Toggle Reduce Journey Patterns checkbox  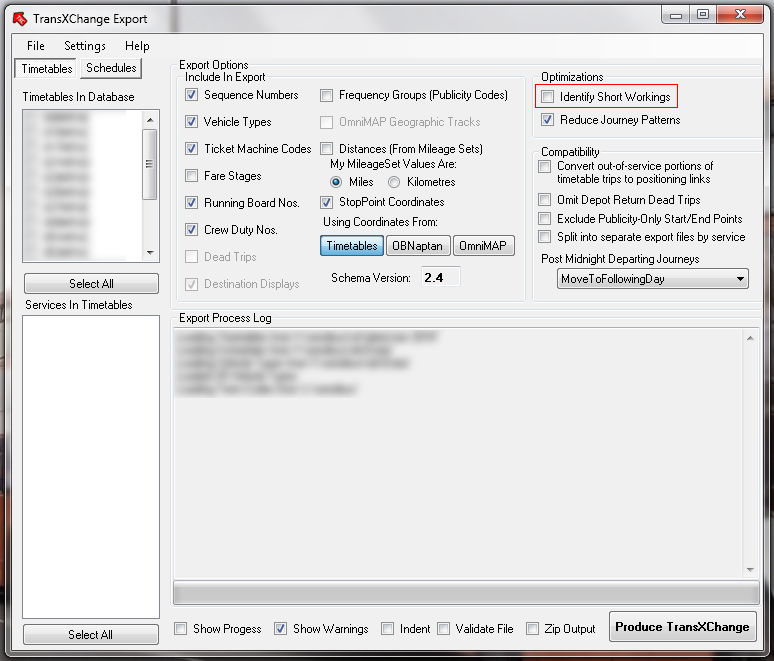[x=547, y=119]
